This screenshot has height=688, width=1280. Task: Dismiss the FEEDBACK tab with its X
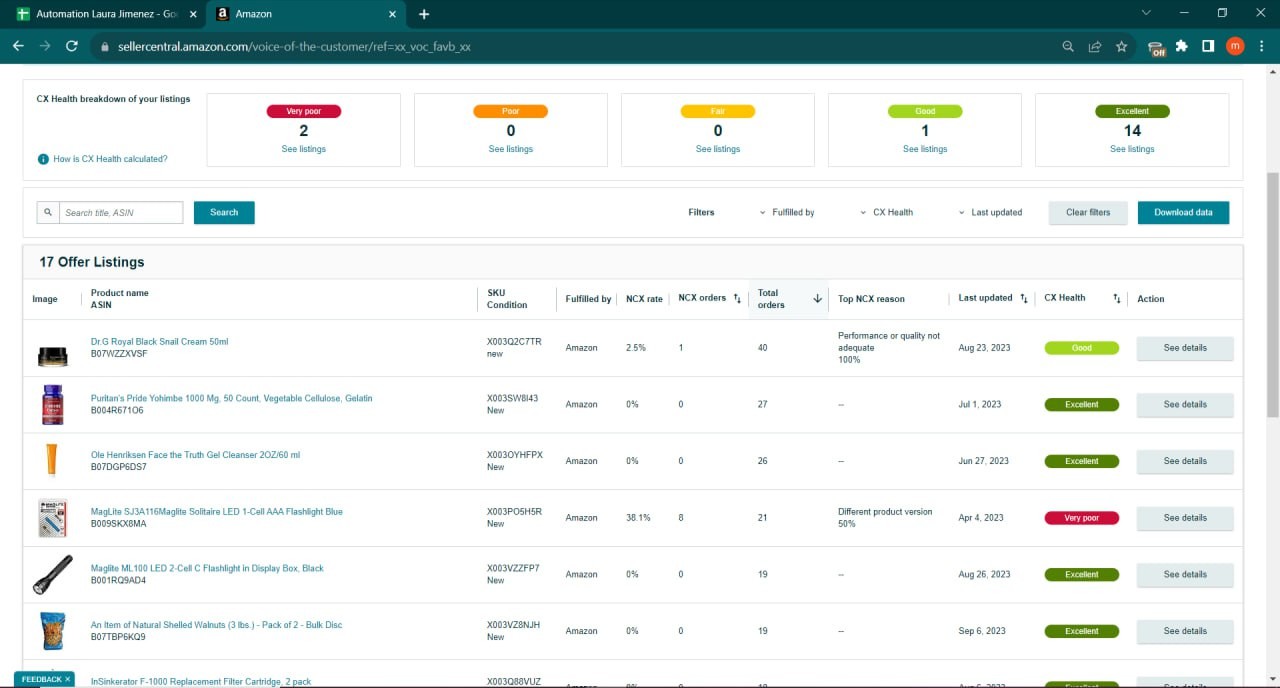click(x=67, y=679)
